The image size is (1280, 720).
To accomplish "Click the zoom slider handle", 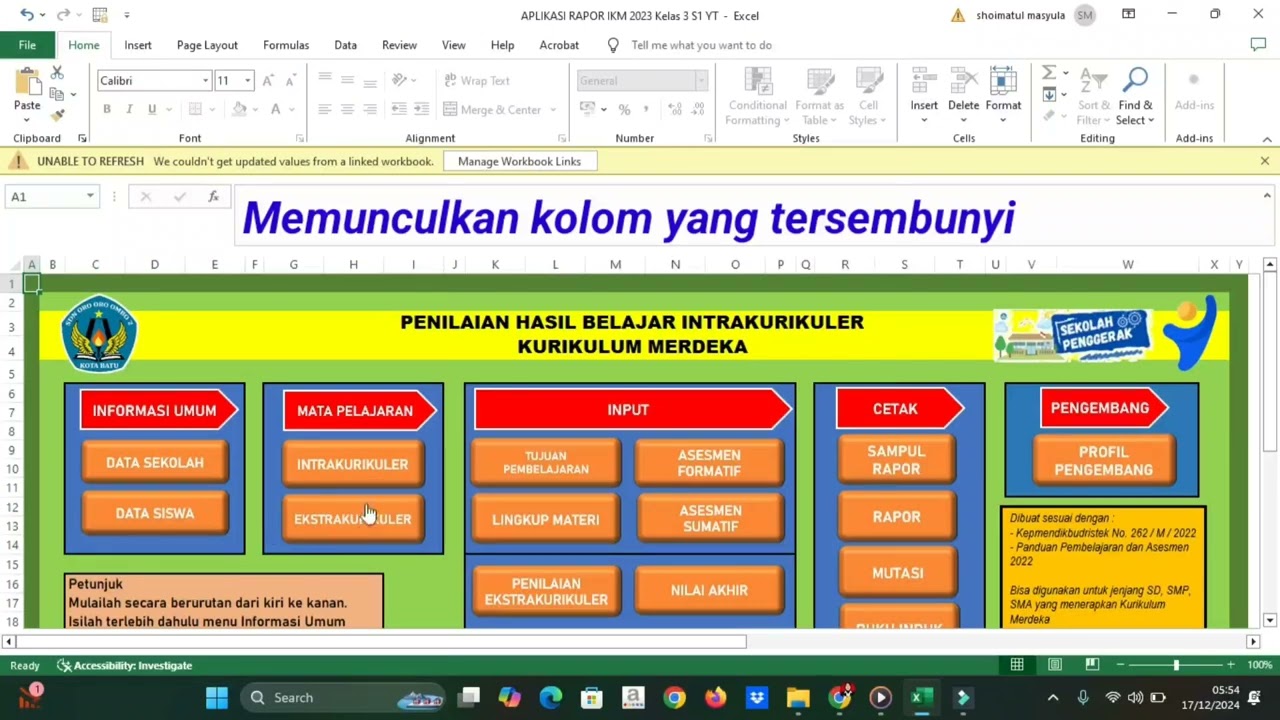I will [1176, 665].
